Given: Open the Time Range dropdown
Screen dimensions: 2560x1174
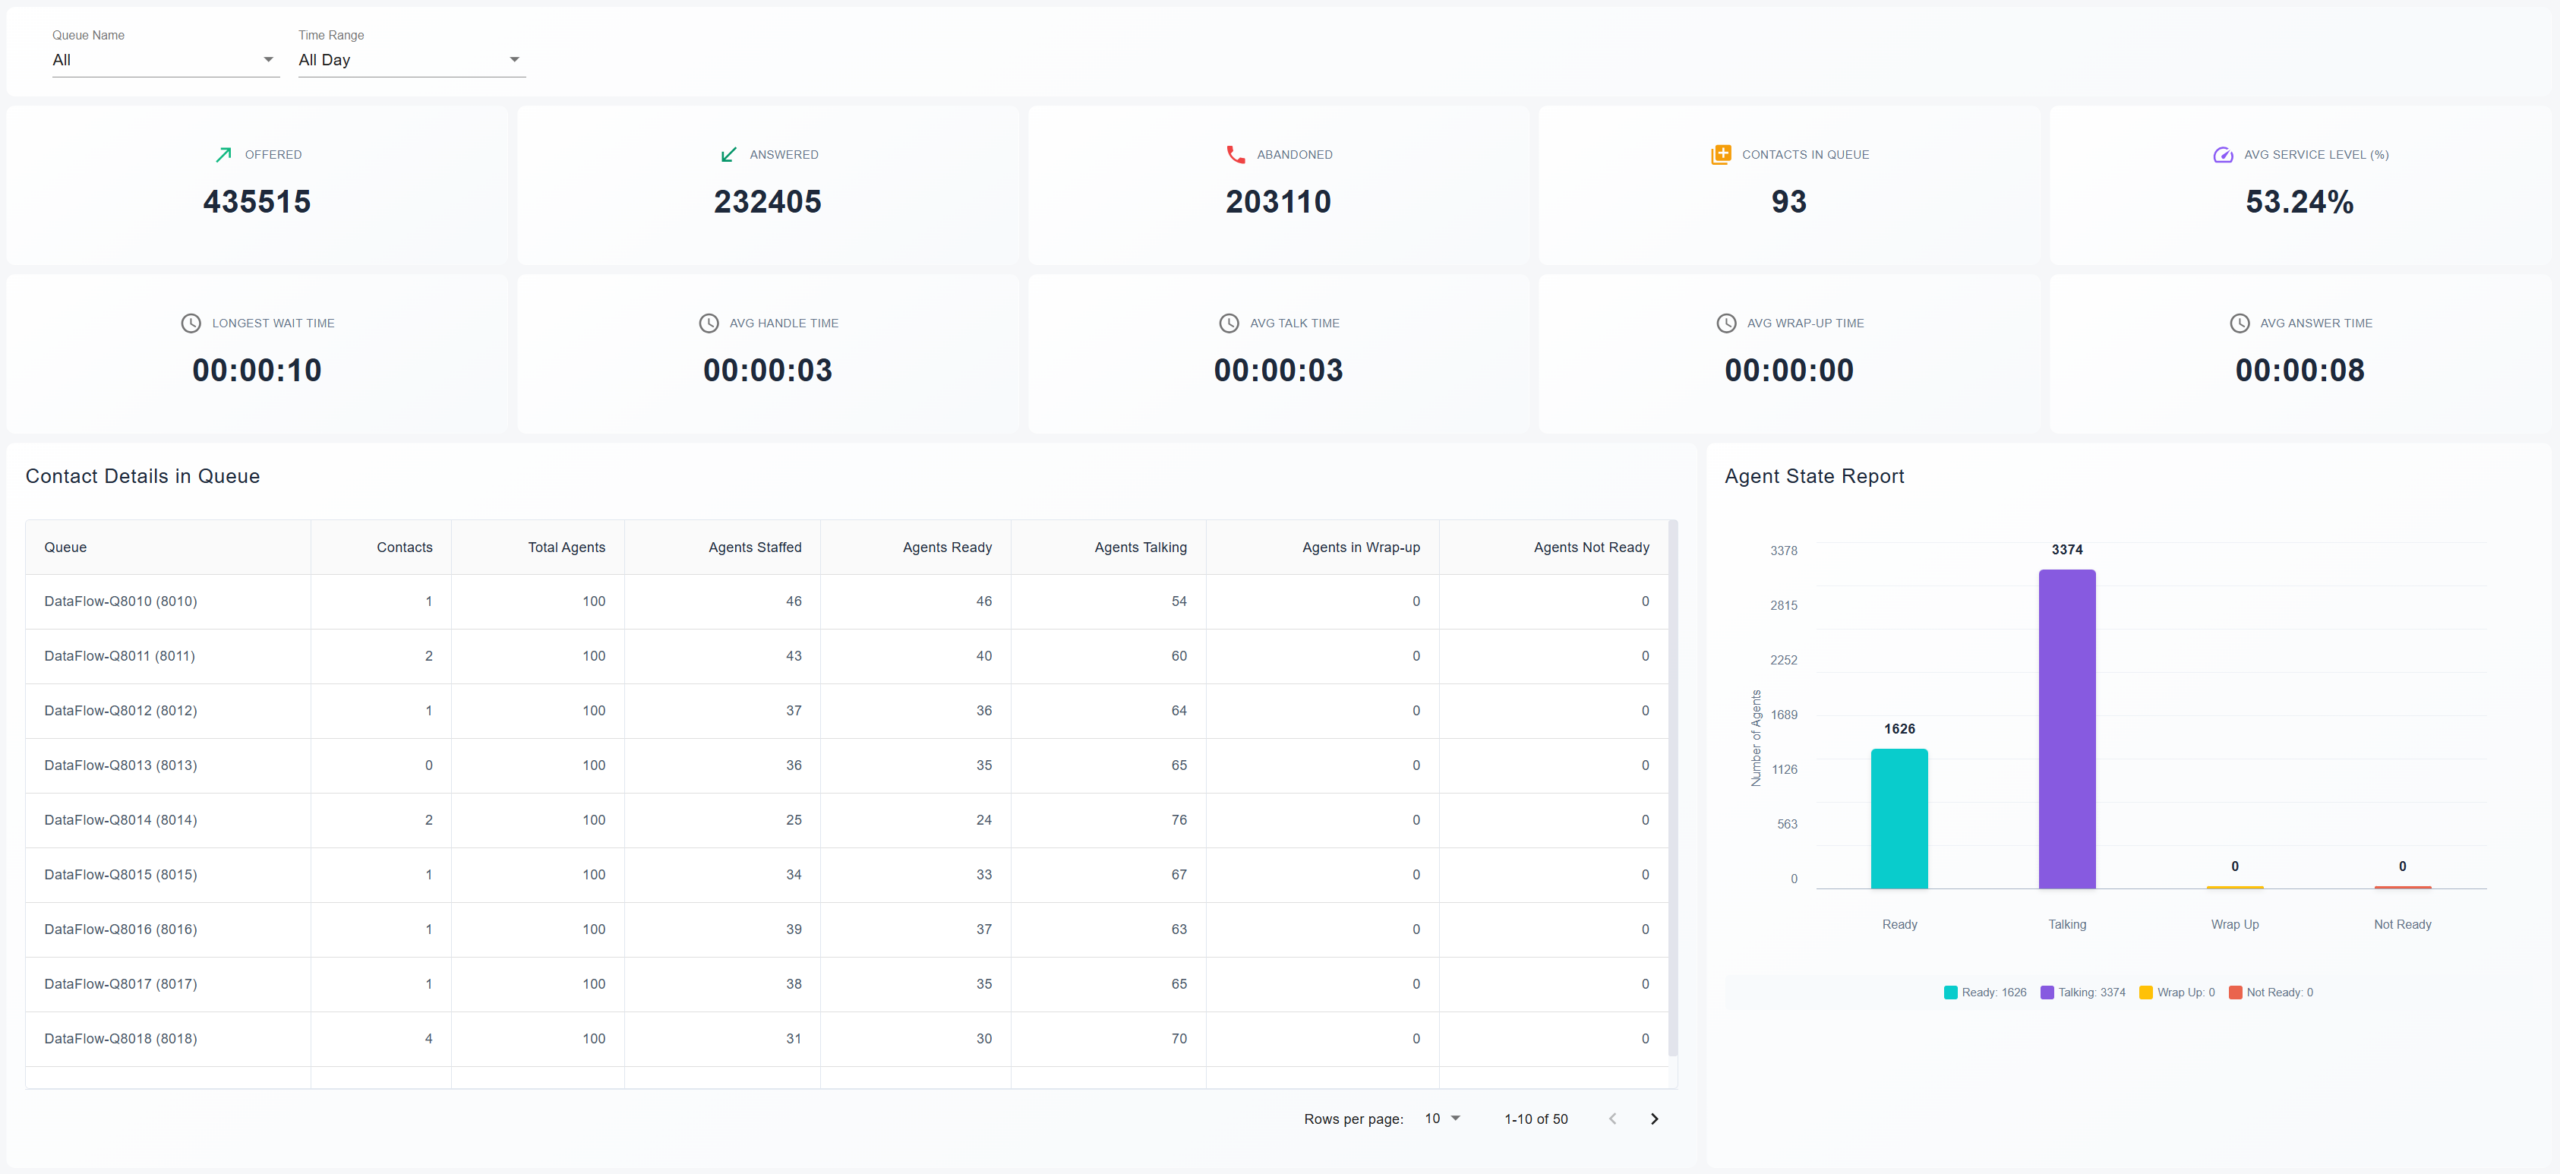Looking at the screenshot, I should click(x=411, y=60).
